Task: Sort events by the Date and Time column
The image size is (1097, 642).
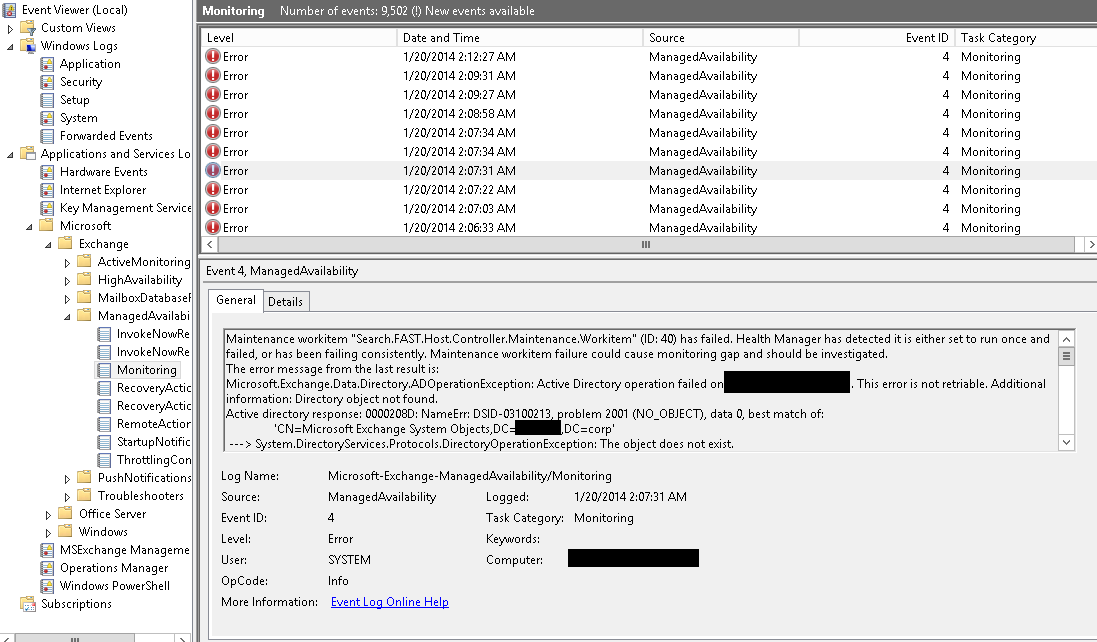Action: point(441,36)
